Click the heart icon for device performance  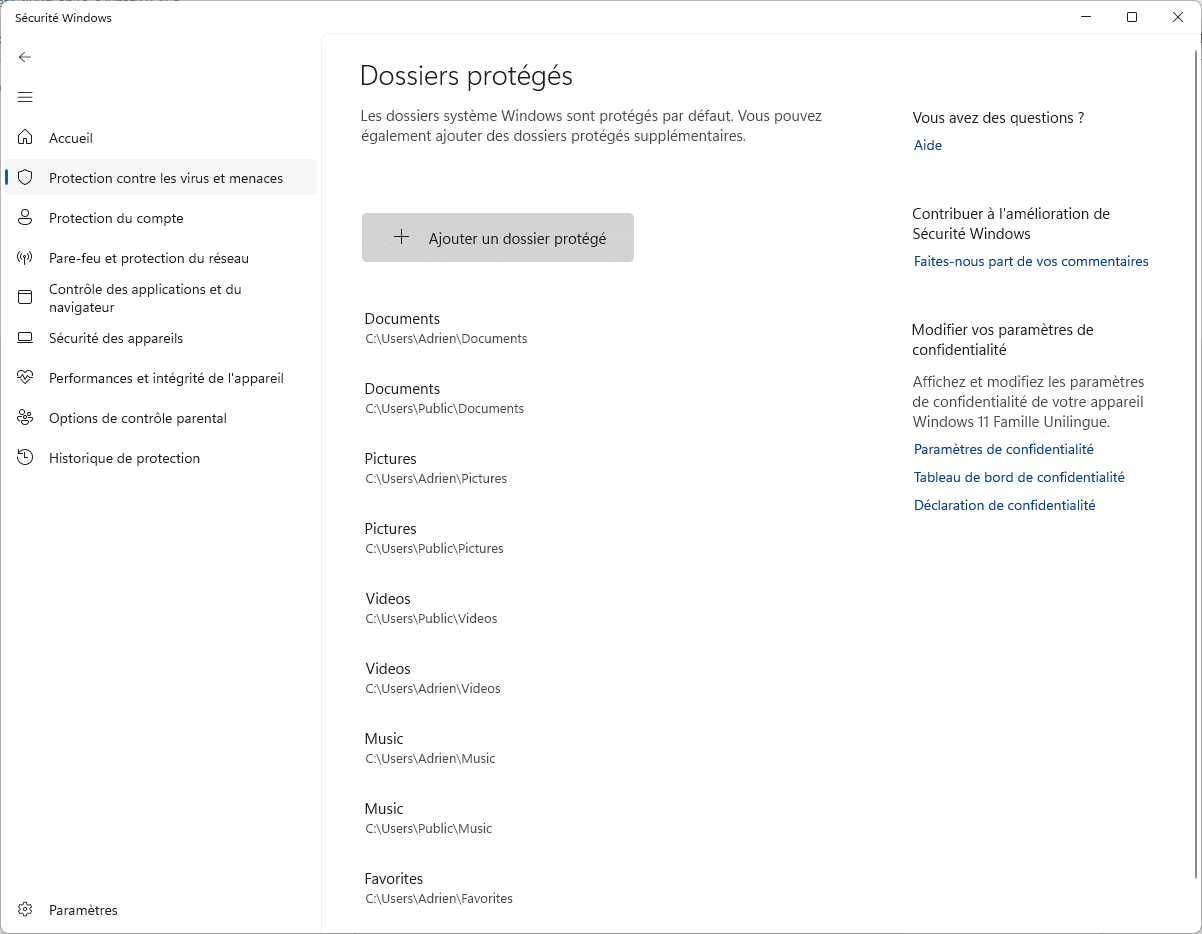25,378
